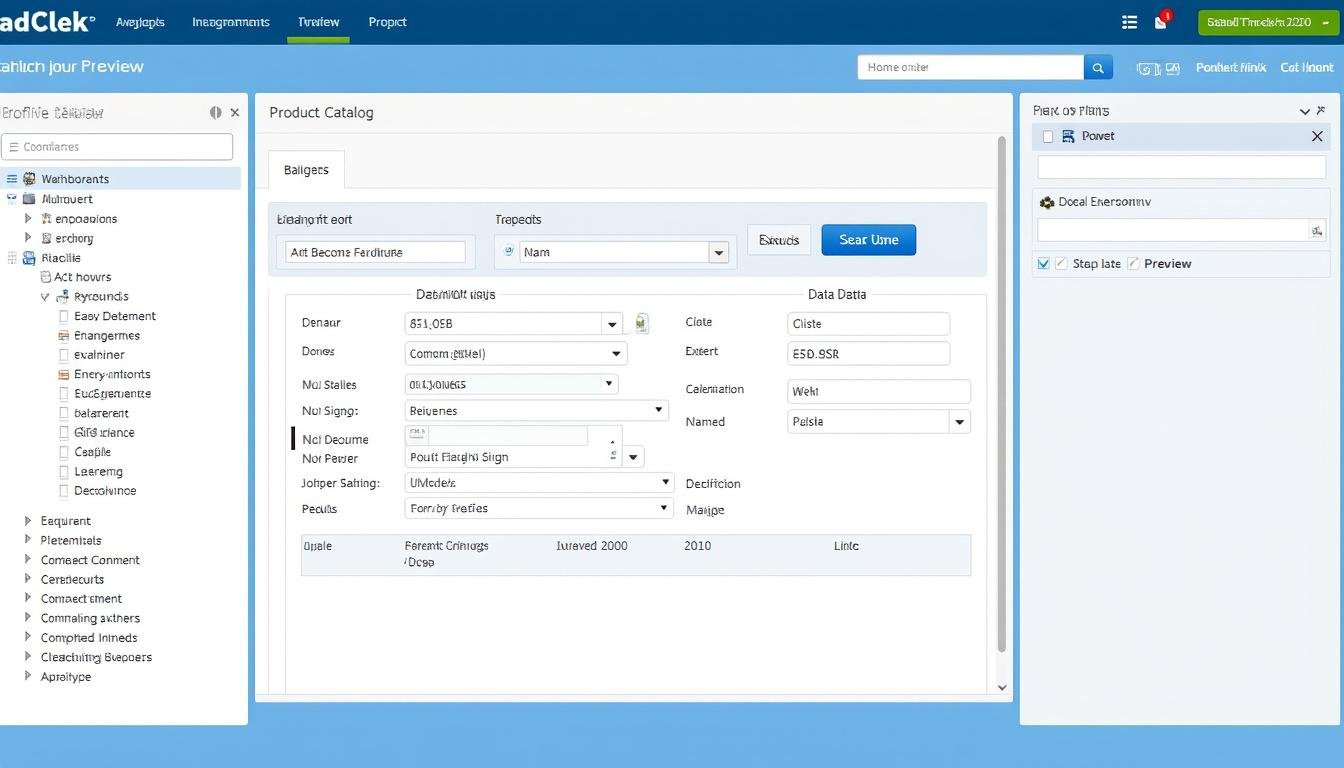Open the Nam dropdown arrow

tap(718, 253)
